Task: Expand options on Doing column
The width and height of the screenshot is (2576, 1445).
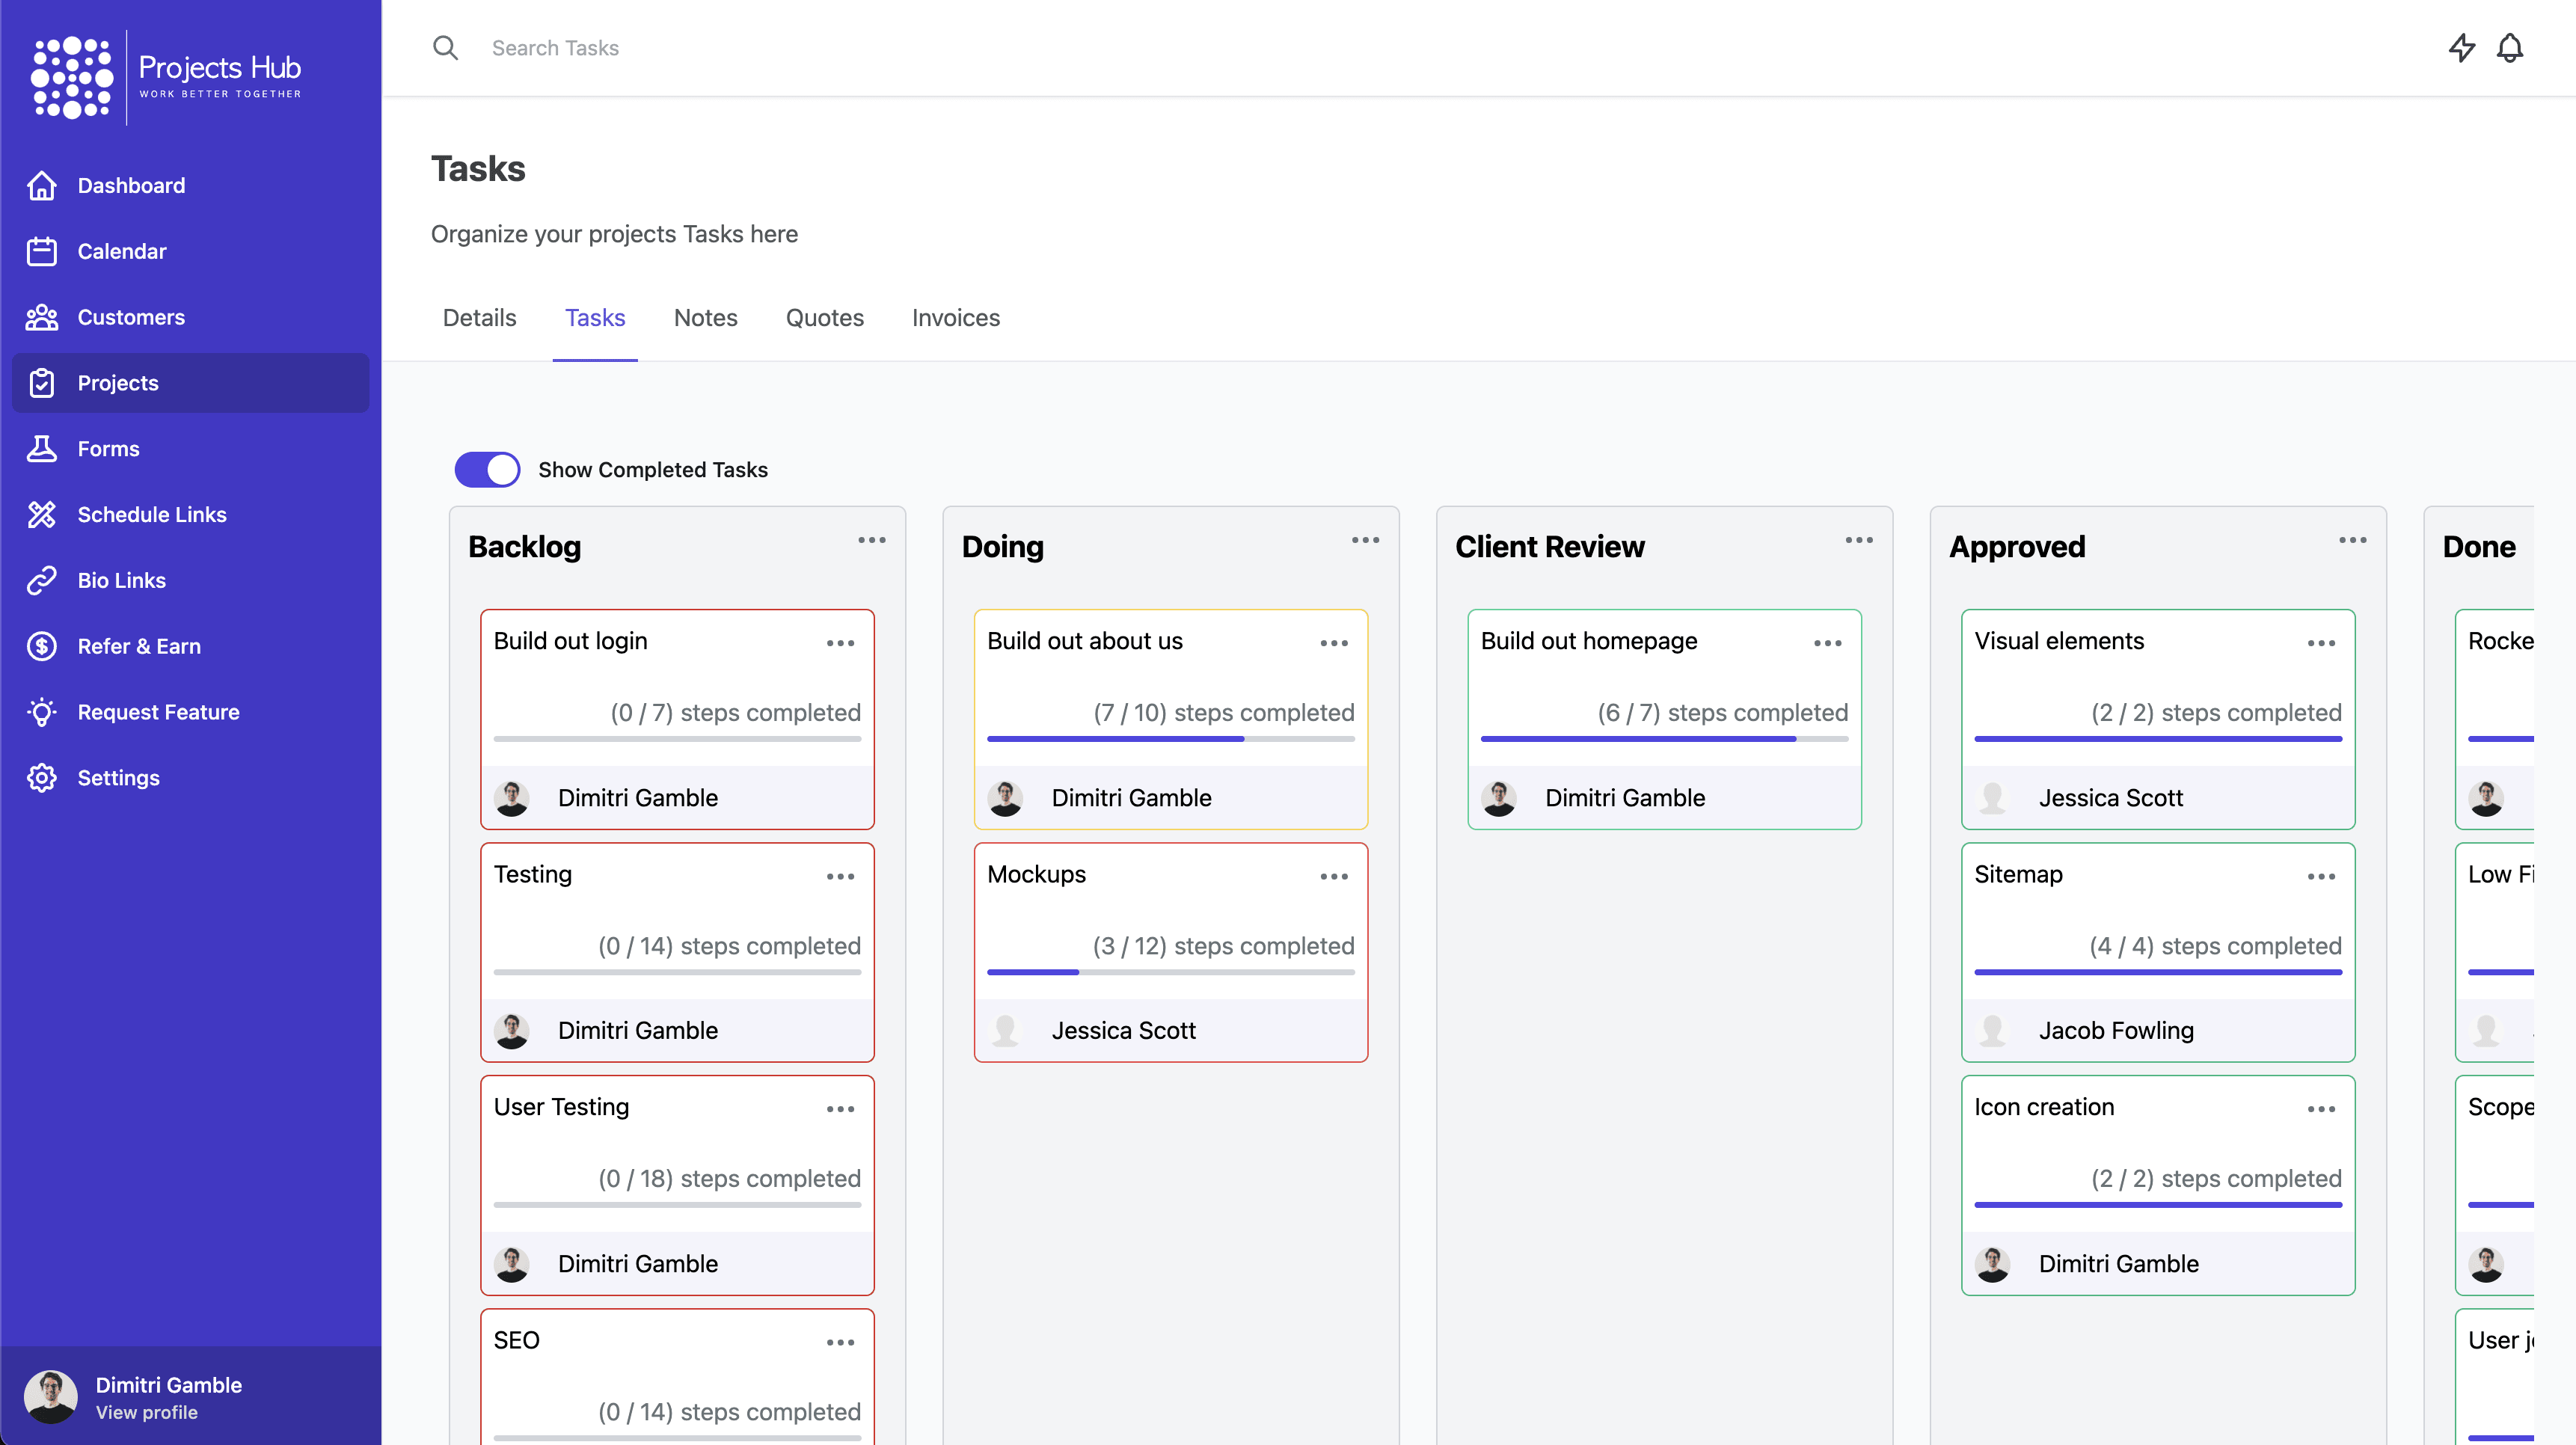Action: click(1364, 544)
